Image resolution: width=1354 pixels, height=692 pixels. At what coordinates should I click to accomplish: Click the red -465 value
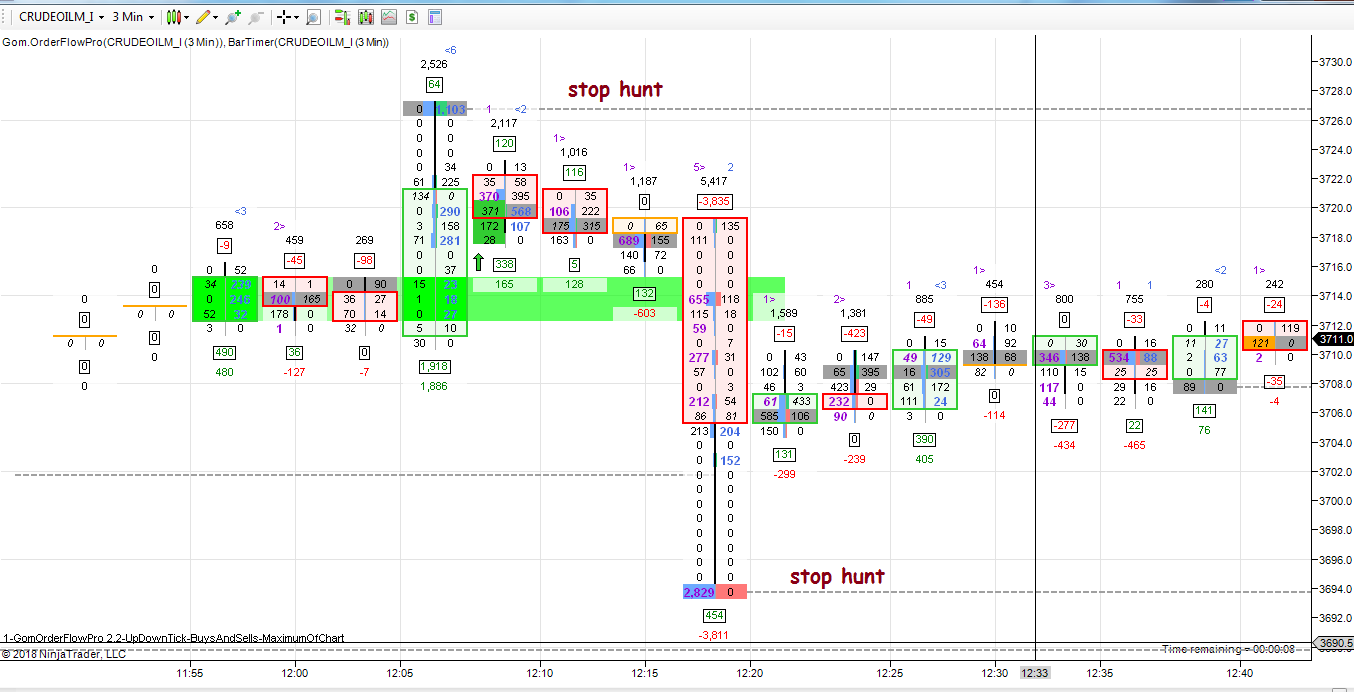(x=1135, y=445)
